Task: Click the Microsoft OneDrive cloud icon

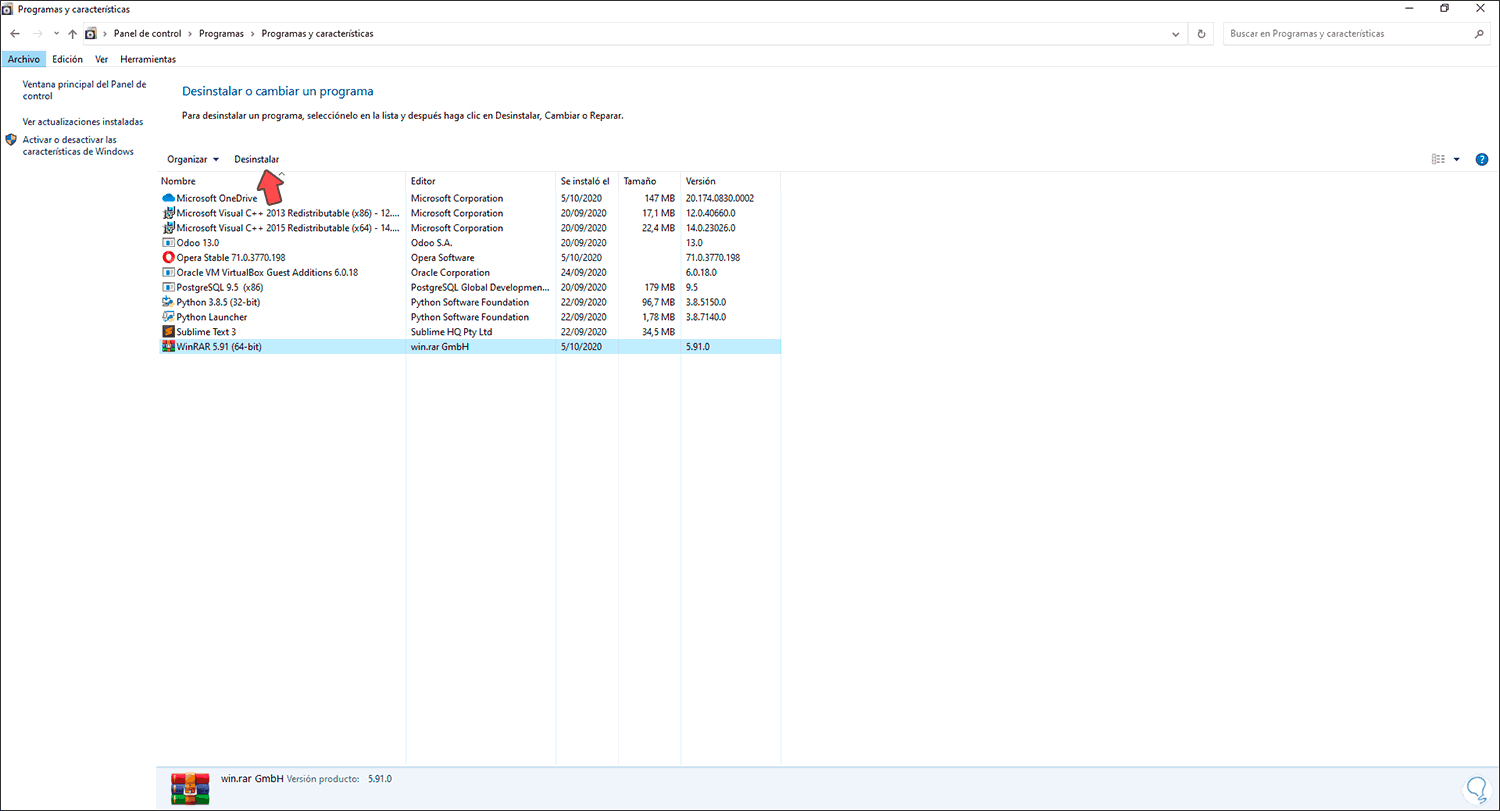Action: click(168, 198)
